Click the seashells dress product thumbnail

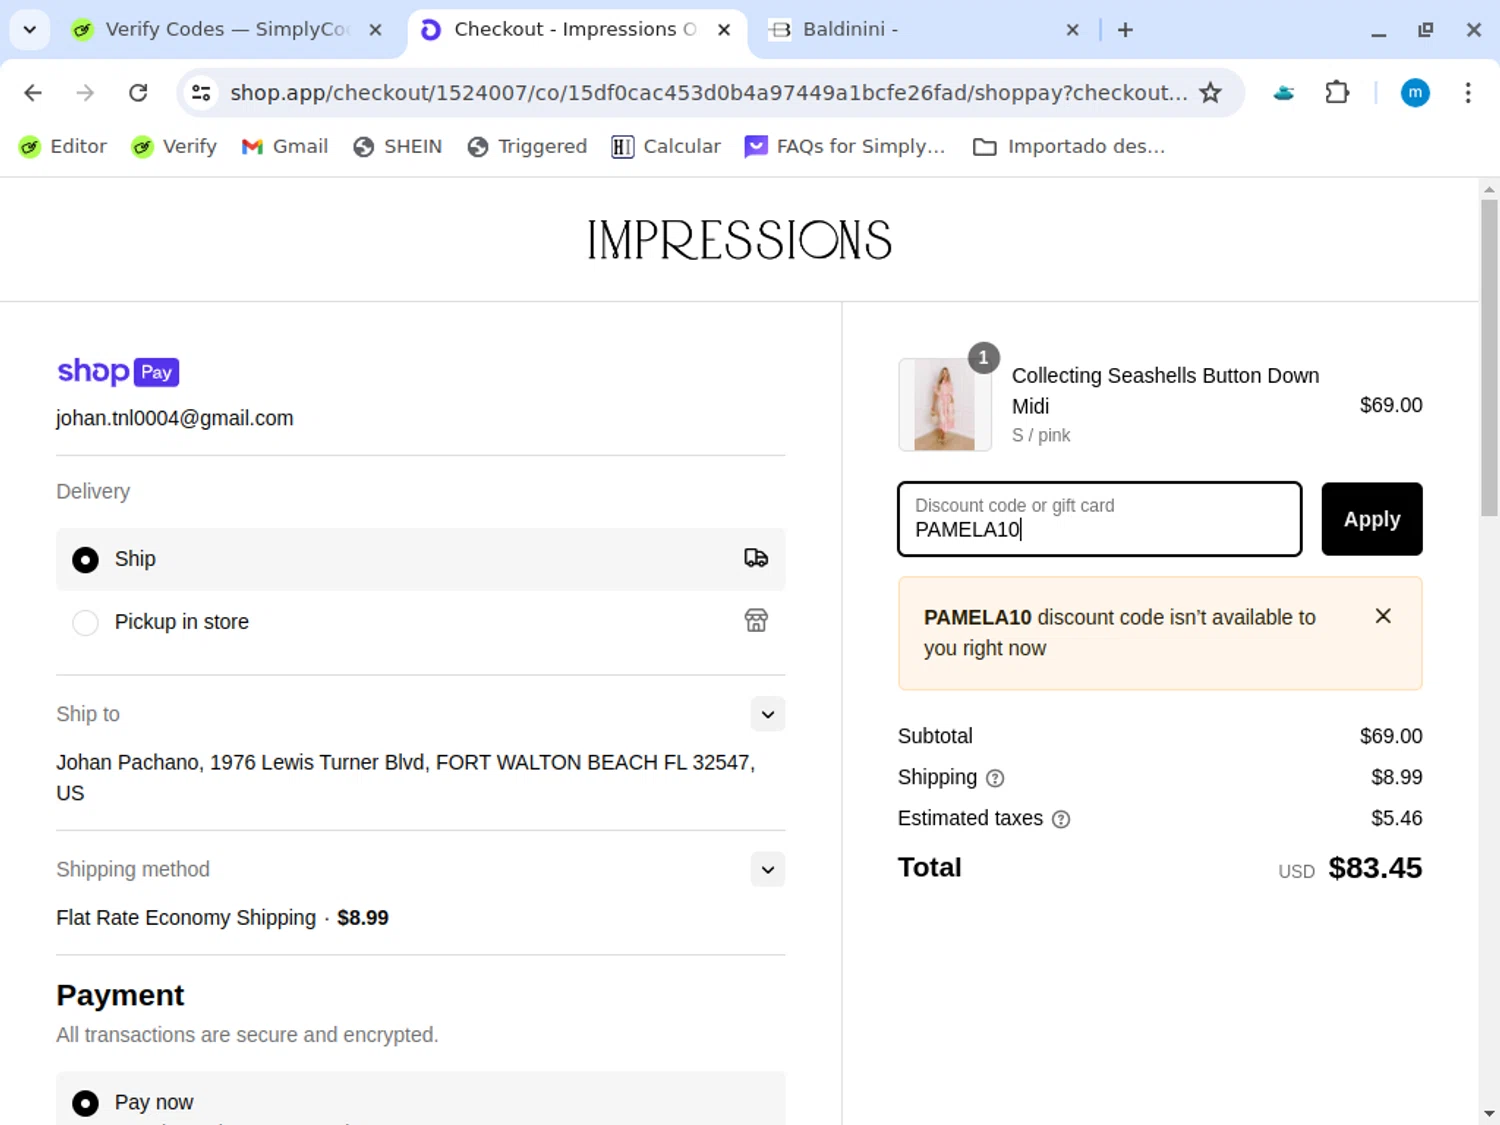pos(945,405)
